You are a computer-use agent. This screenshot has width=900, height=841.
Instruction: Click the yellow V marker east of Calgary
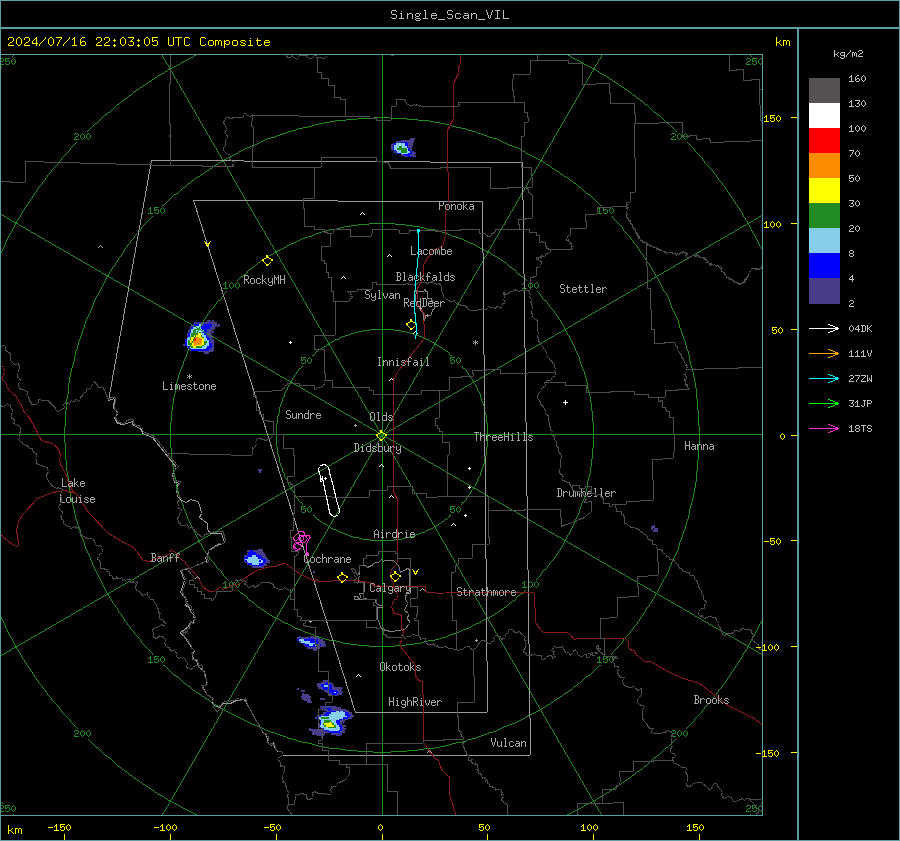point(416,572)
